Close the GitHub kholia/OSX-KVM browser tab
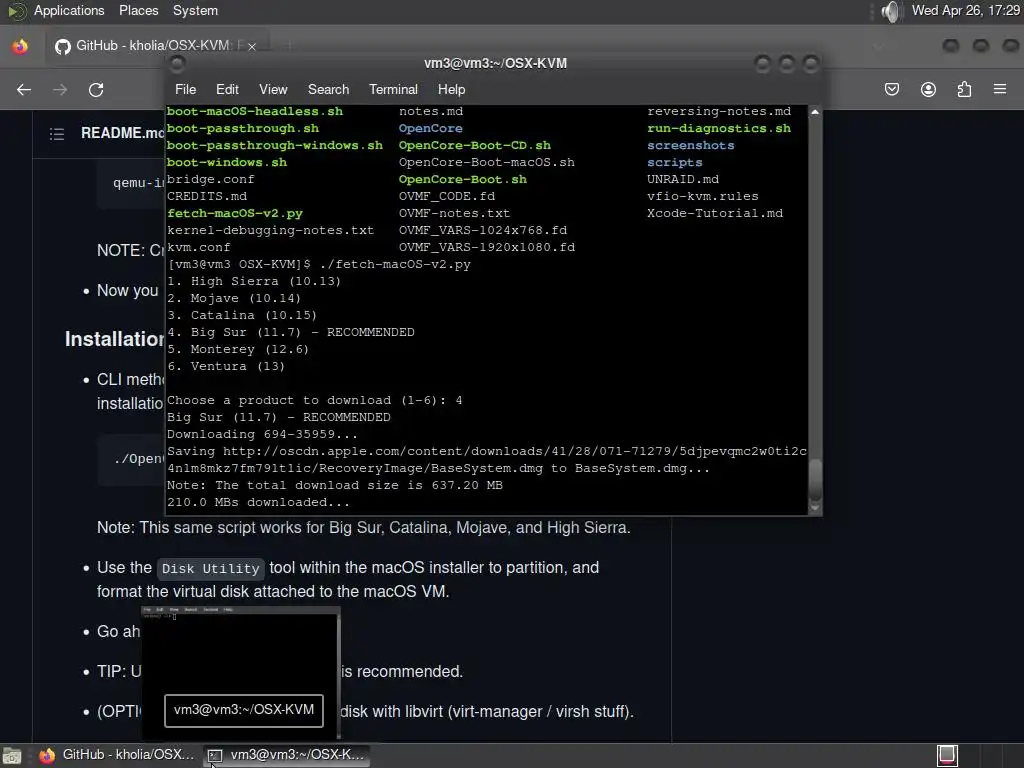Viewport: 1024px width, 768px height. (251, 46)
